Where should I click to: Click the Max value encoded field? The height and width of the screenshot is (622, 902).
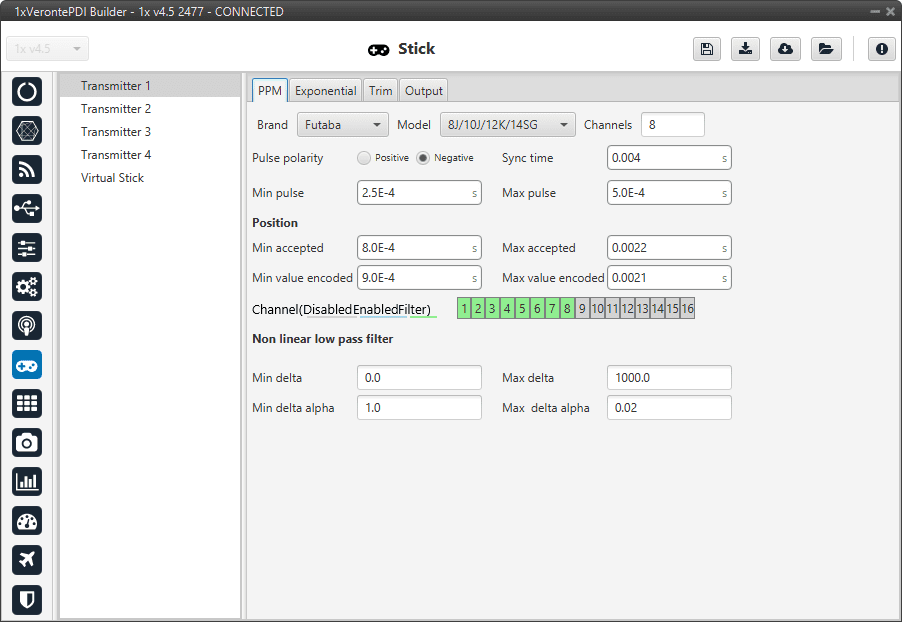(x=669, y=278)
